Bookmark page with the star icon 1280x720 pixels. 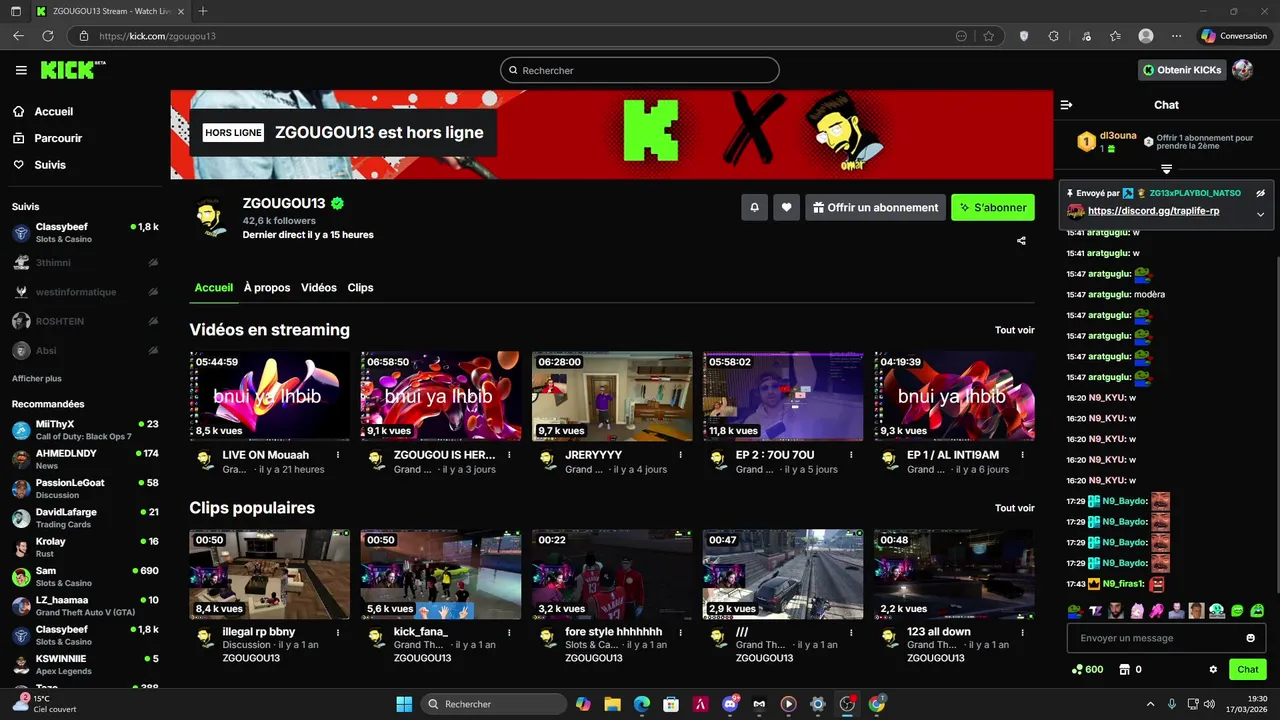tap(988, 36)
